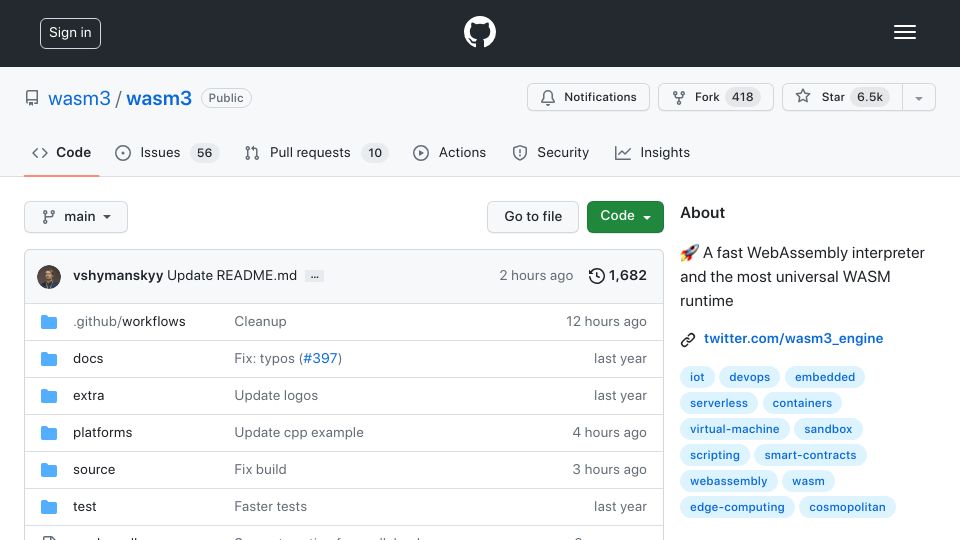Select the smart-contracts topic tag
Screen dimensions: 960x540
pyautogui.click(x=810, y=456)
